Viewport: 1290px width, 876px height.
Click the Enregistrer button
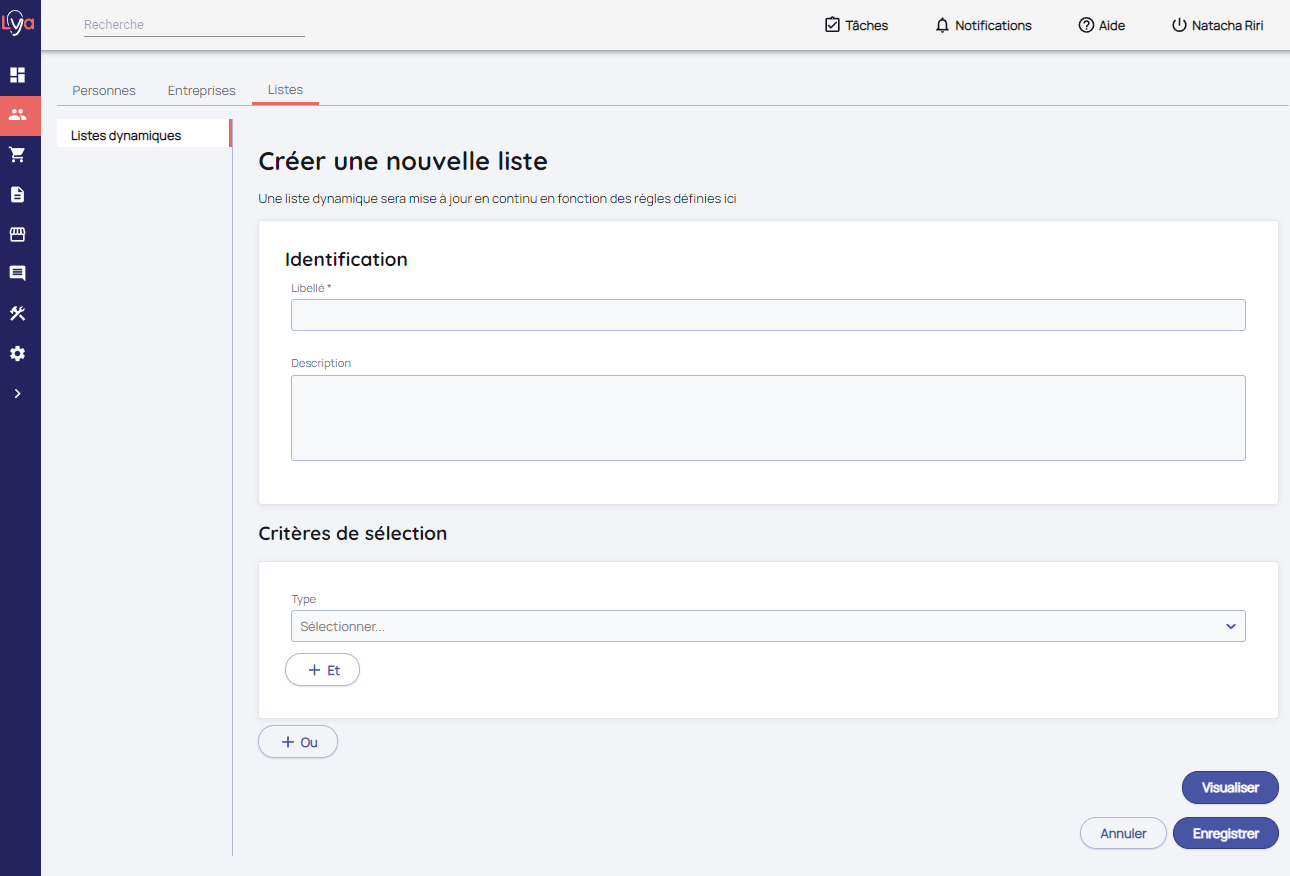click(x=1225, y=833)
